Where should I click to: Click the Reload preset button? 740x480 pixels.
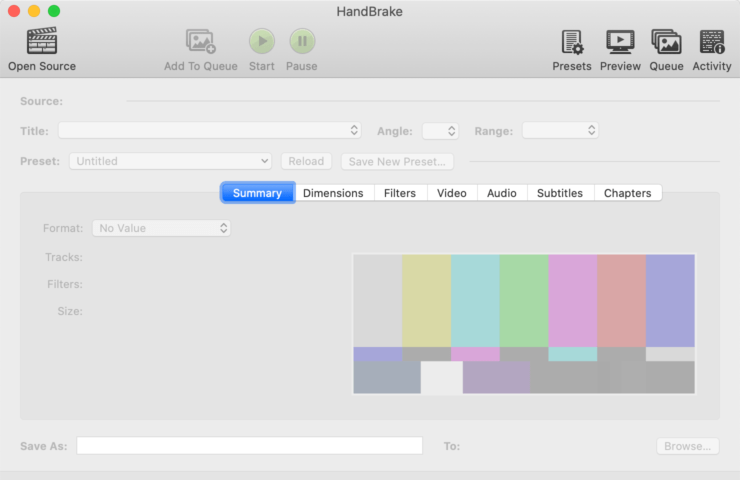point(306,161)
